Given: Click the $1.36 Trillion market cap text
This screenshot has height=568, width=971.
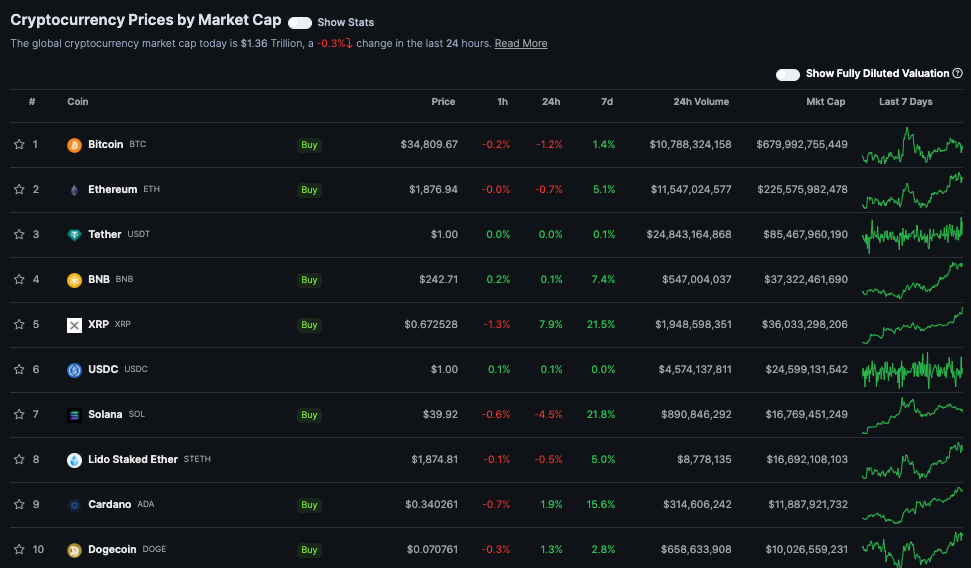Looking at the screenshot, I should tap(272, 43).
